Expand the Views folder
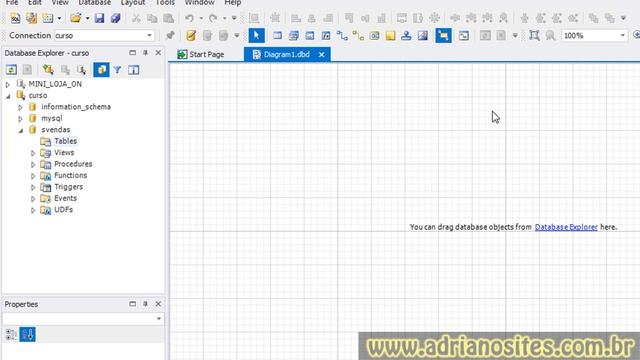 pyautogui.click(x=33, y=153)
